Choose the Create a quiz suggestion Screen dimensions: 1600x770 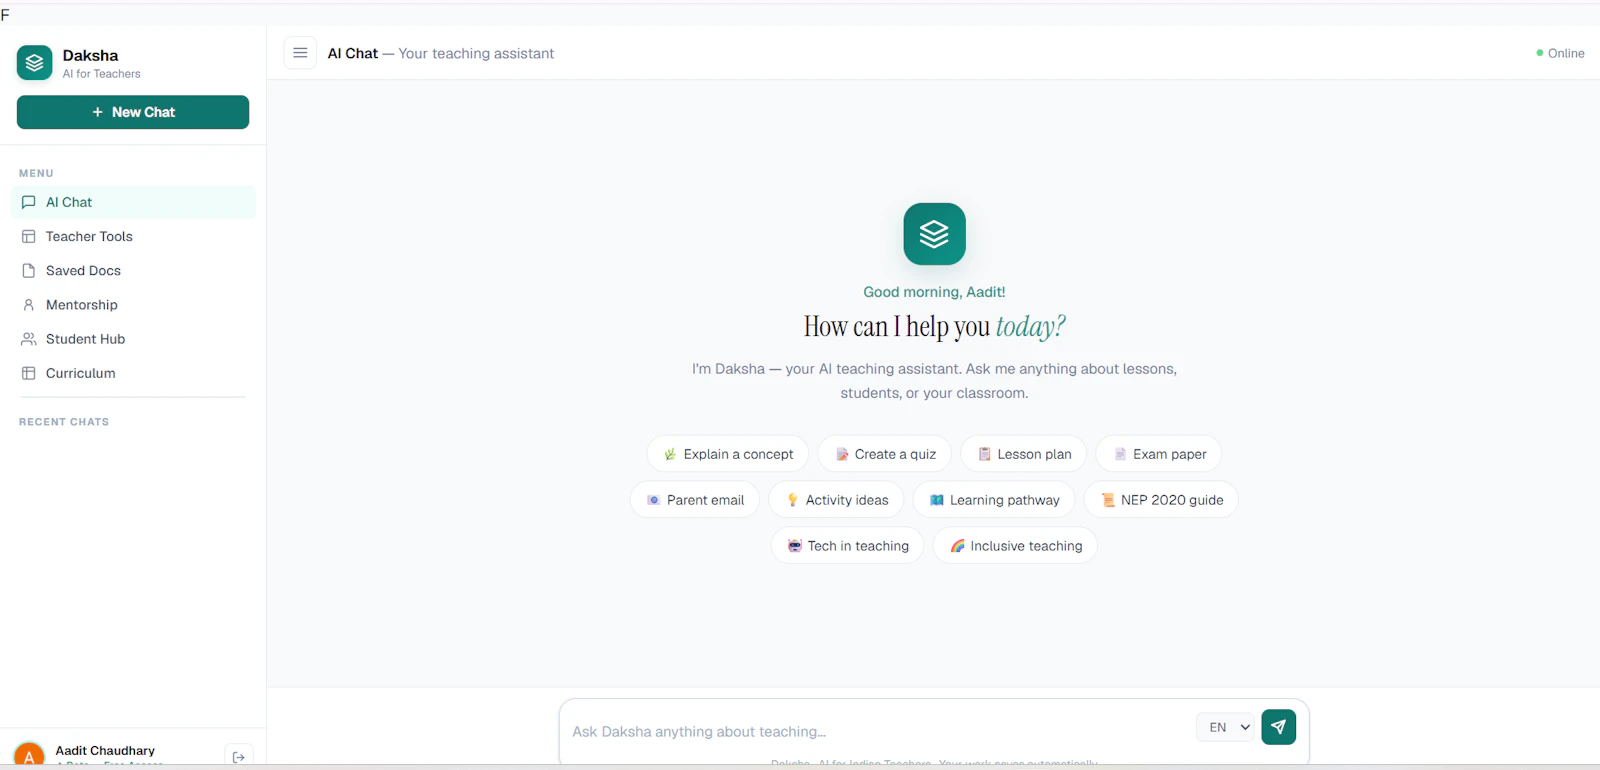point(885,454)
